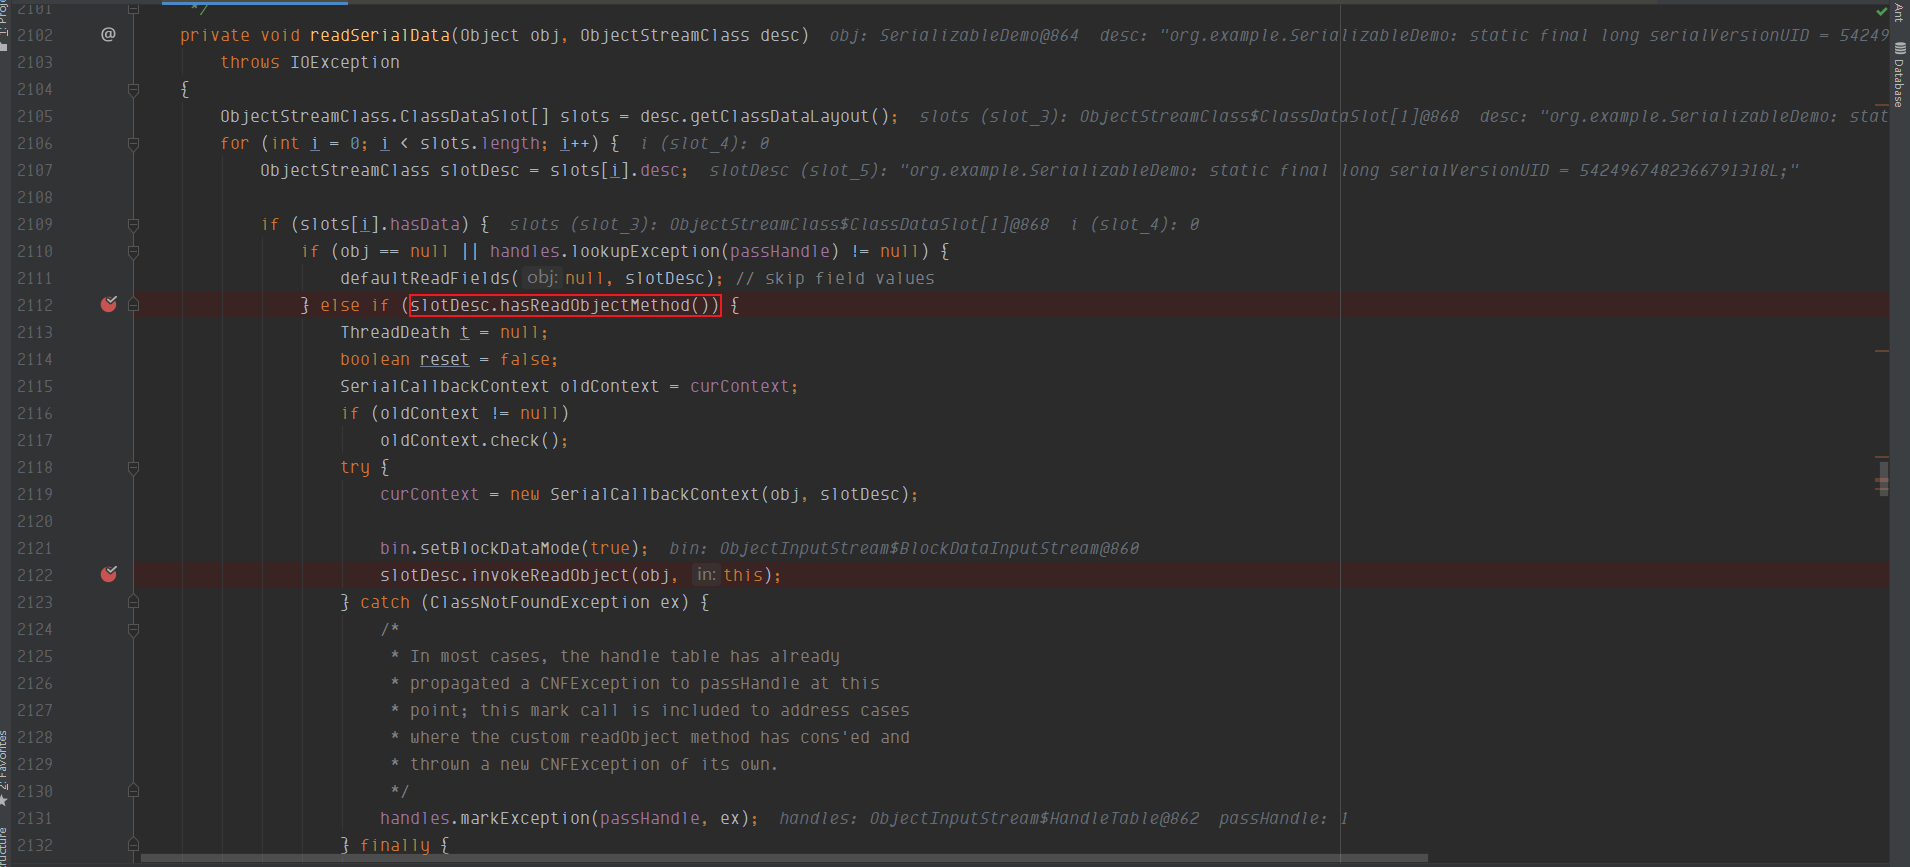The image size is (1910, 867).
Task: Toggle the breakpoint on line 2112
Action: point(109,304)
